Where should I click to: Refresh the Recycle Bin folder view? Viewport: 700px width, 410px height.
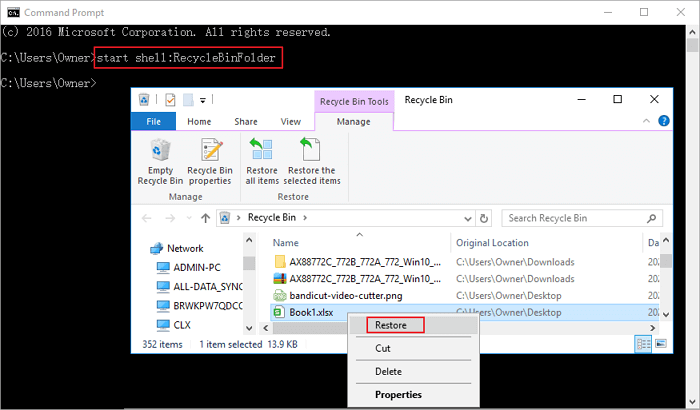pos(485,217)
